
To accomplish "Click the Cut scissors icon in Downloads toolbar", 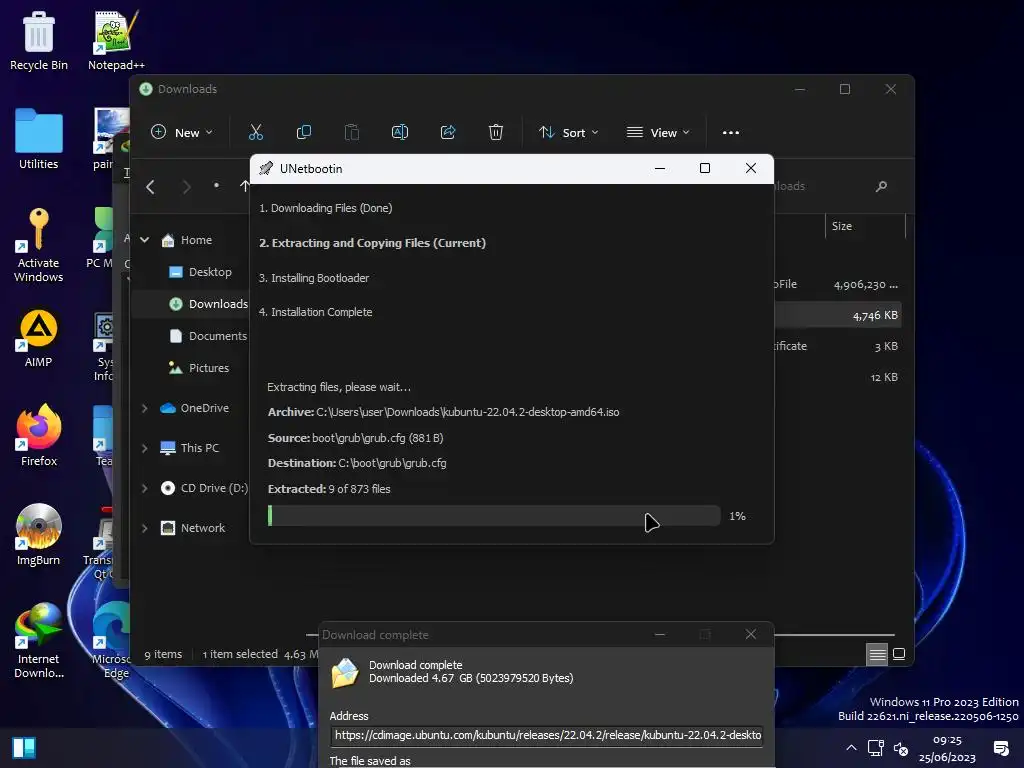I will tap(256, 133).
